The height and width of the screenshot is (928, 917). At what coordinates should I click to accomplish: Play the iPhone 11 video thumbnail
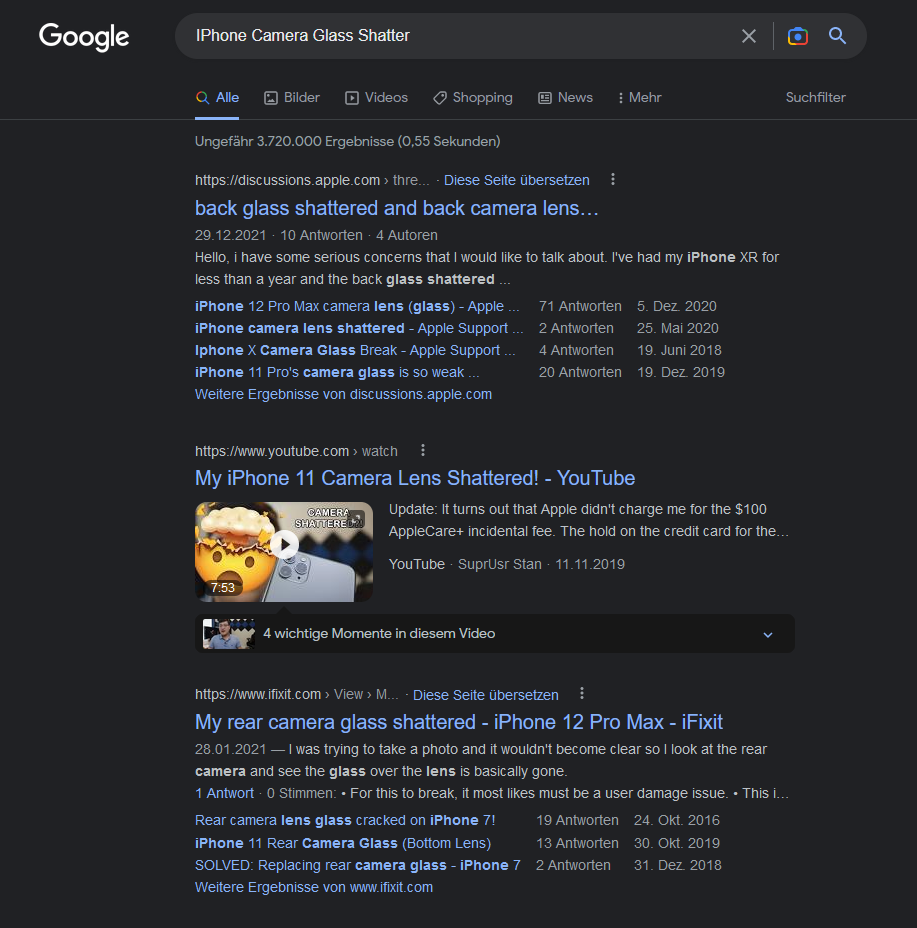[284, 545]
